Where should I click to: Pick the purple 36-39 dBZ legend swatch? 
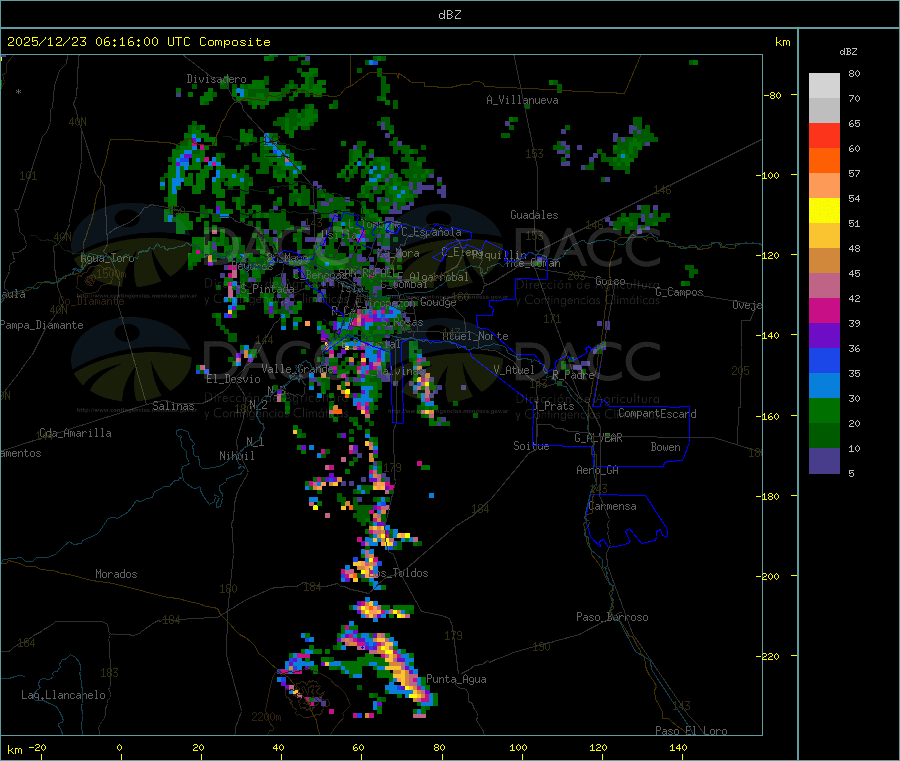(x=824, y=336)
